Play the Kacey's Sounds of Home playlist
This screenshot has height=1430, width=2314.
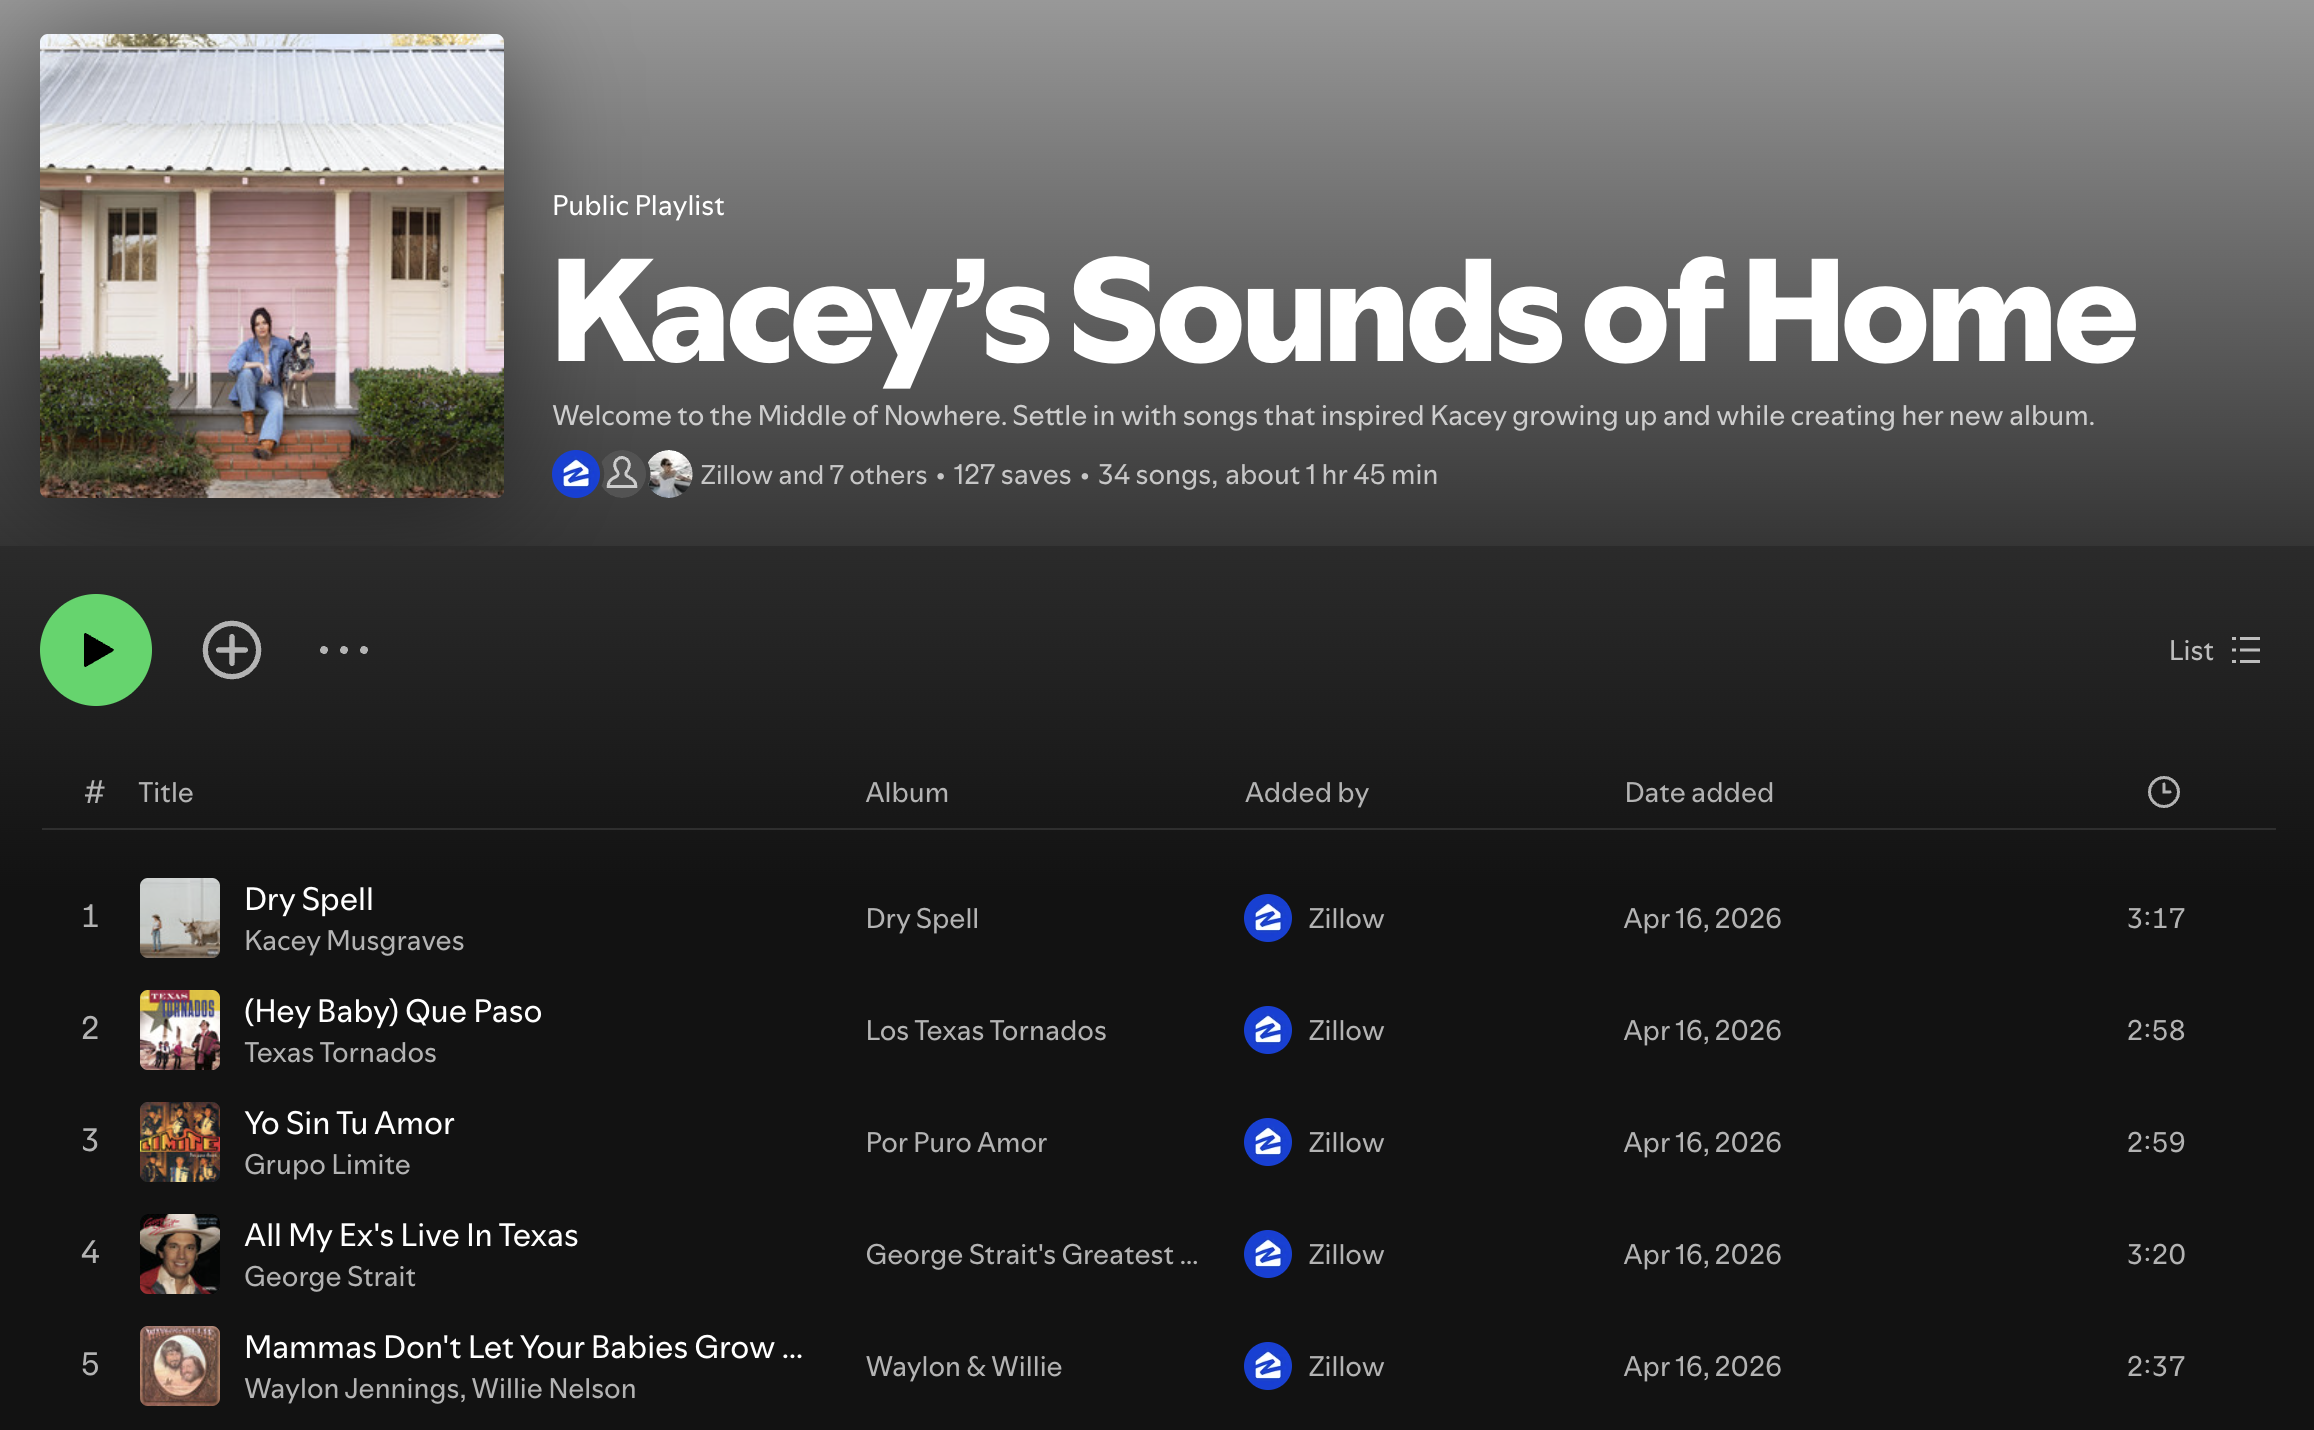pos(96,650)
